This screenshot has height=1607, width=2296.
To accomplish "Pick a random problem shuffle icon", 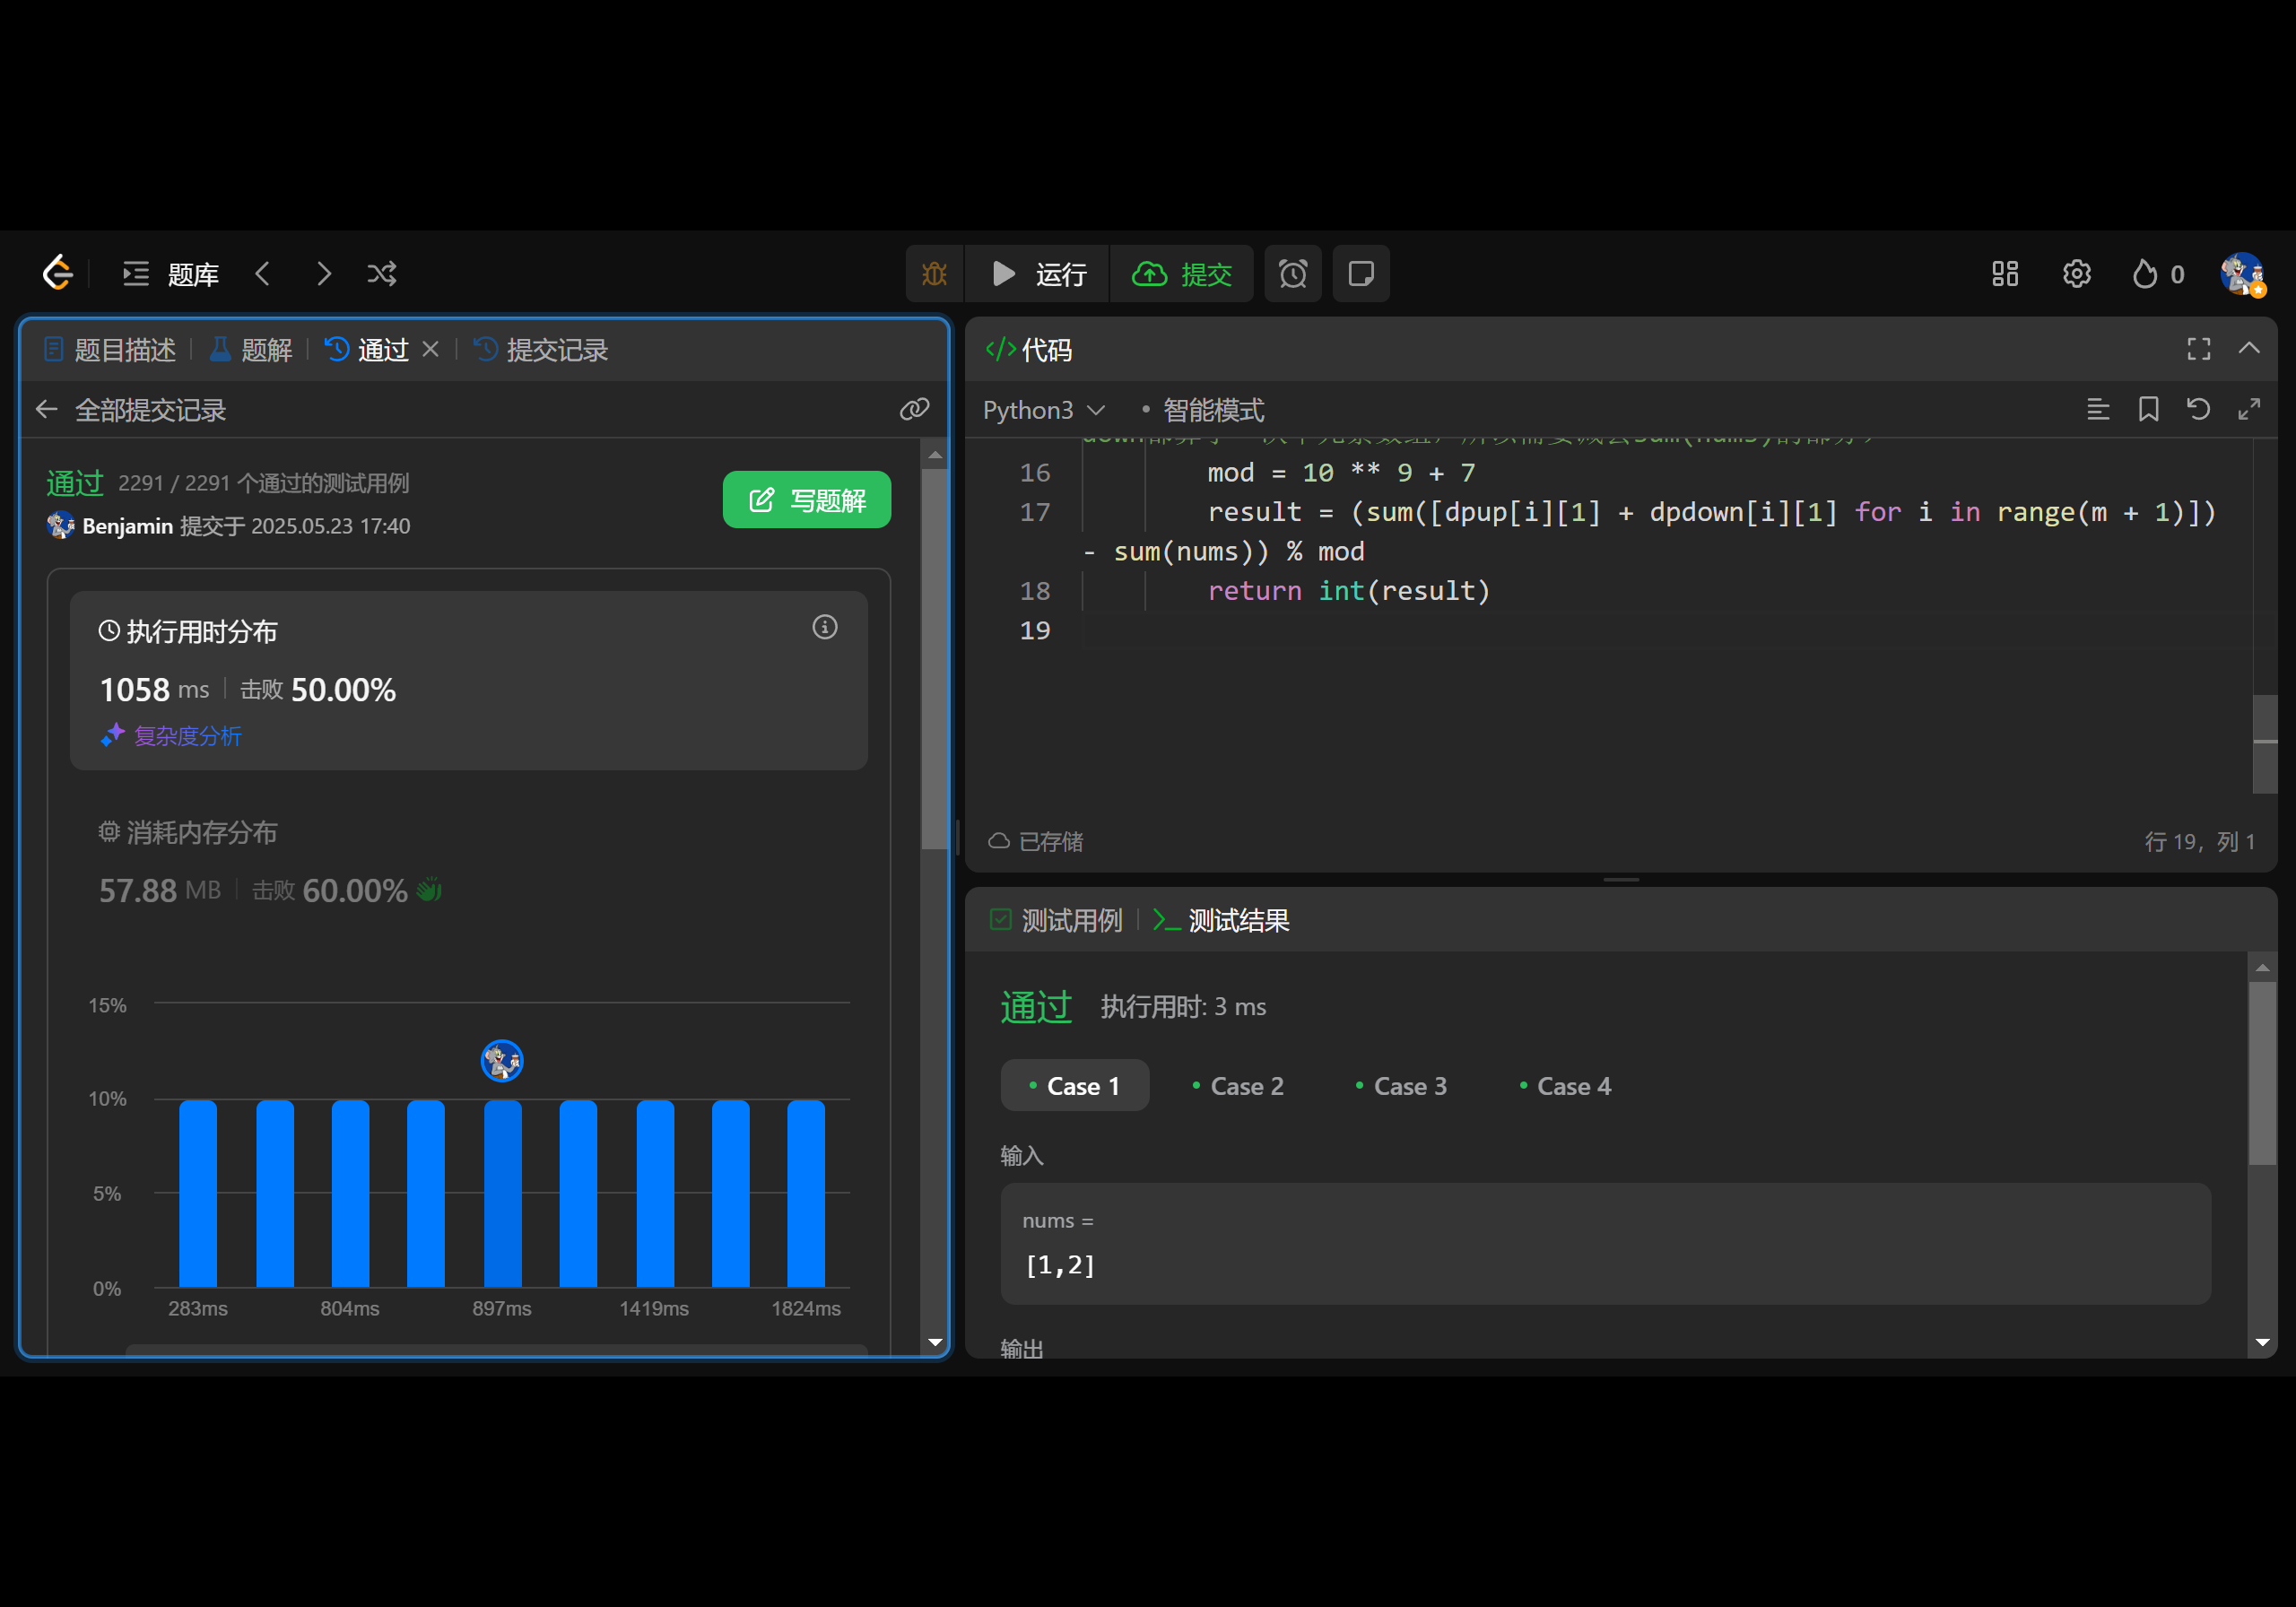I will click(382, 274).
